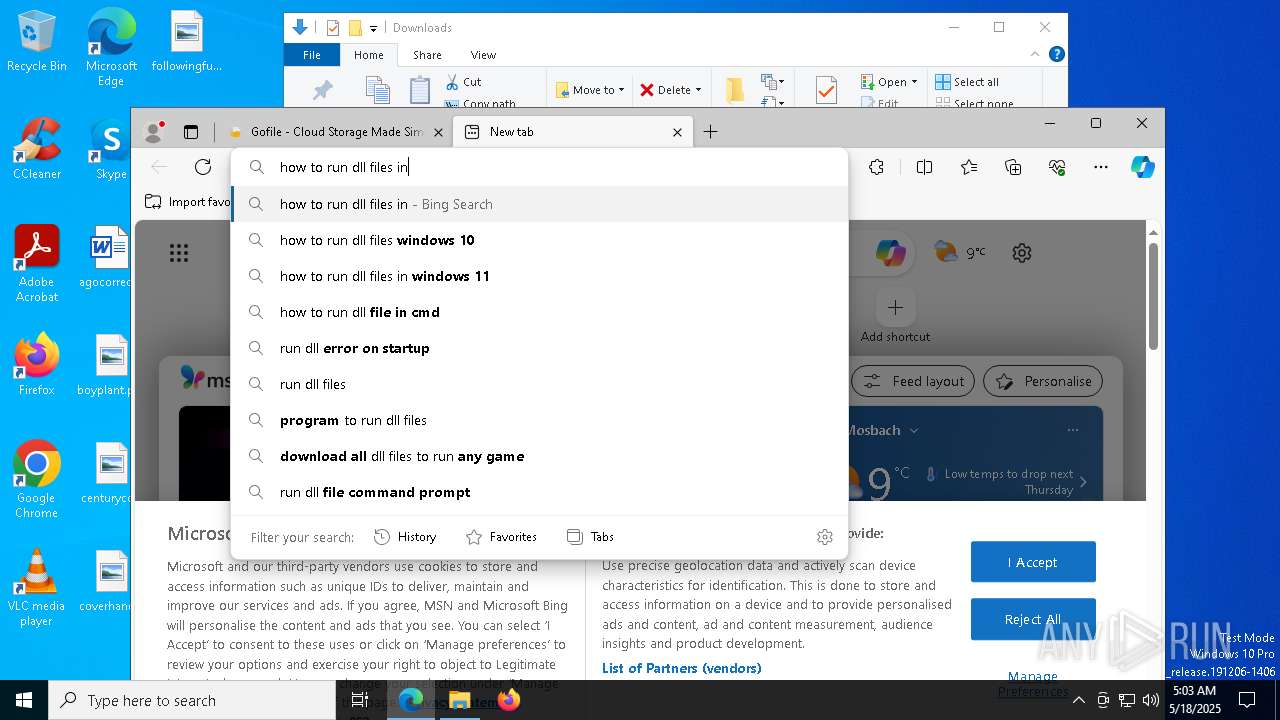Click Cut in Explorer ribbon
Viewport: 1280px width, 720px height.
coord(463,82)
